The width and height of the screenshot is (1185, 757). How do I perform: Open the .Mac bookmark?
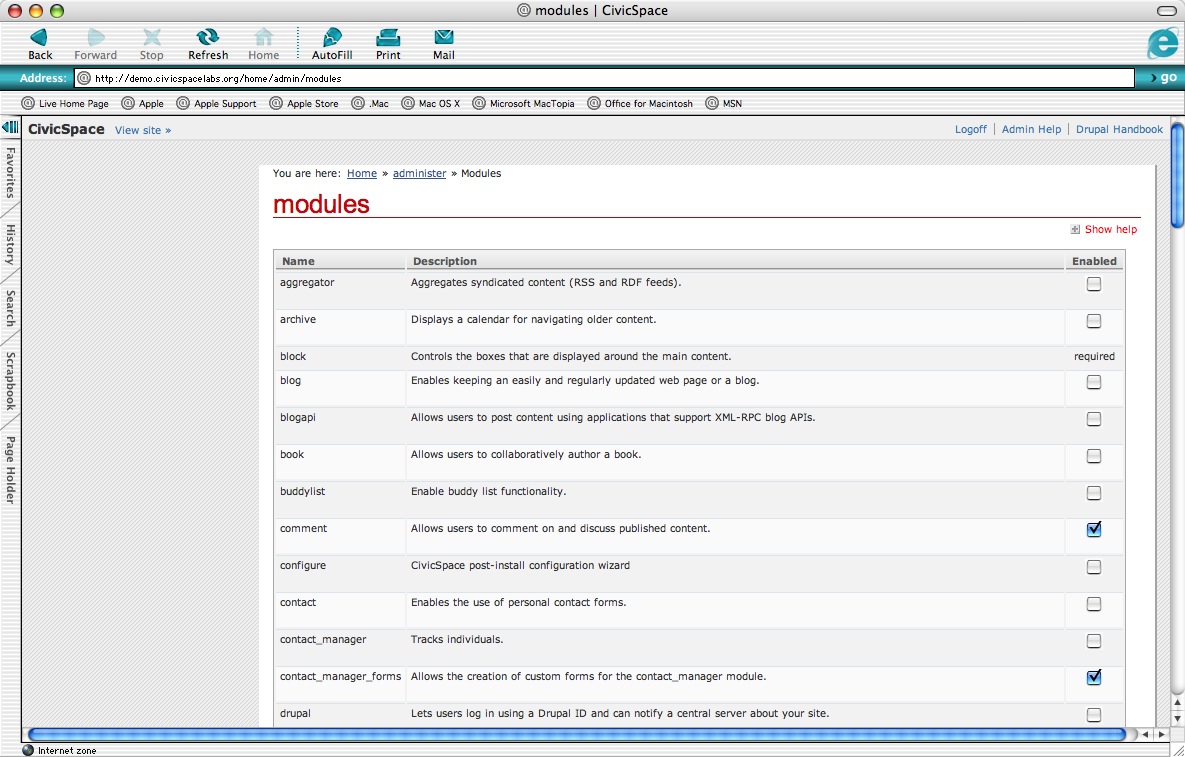click(x=370, y=104)
